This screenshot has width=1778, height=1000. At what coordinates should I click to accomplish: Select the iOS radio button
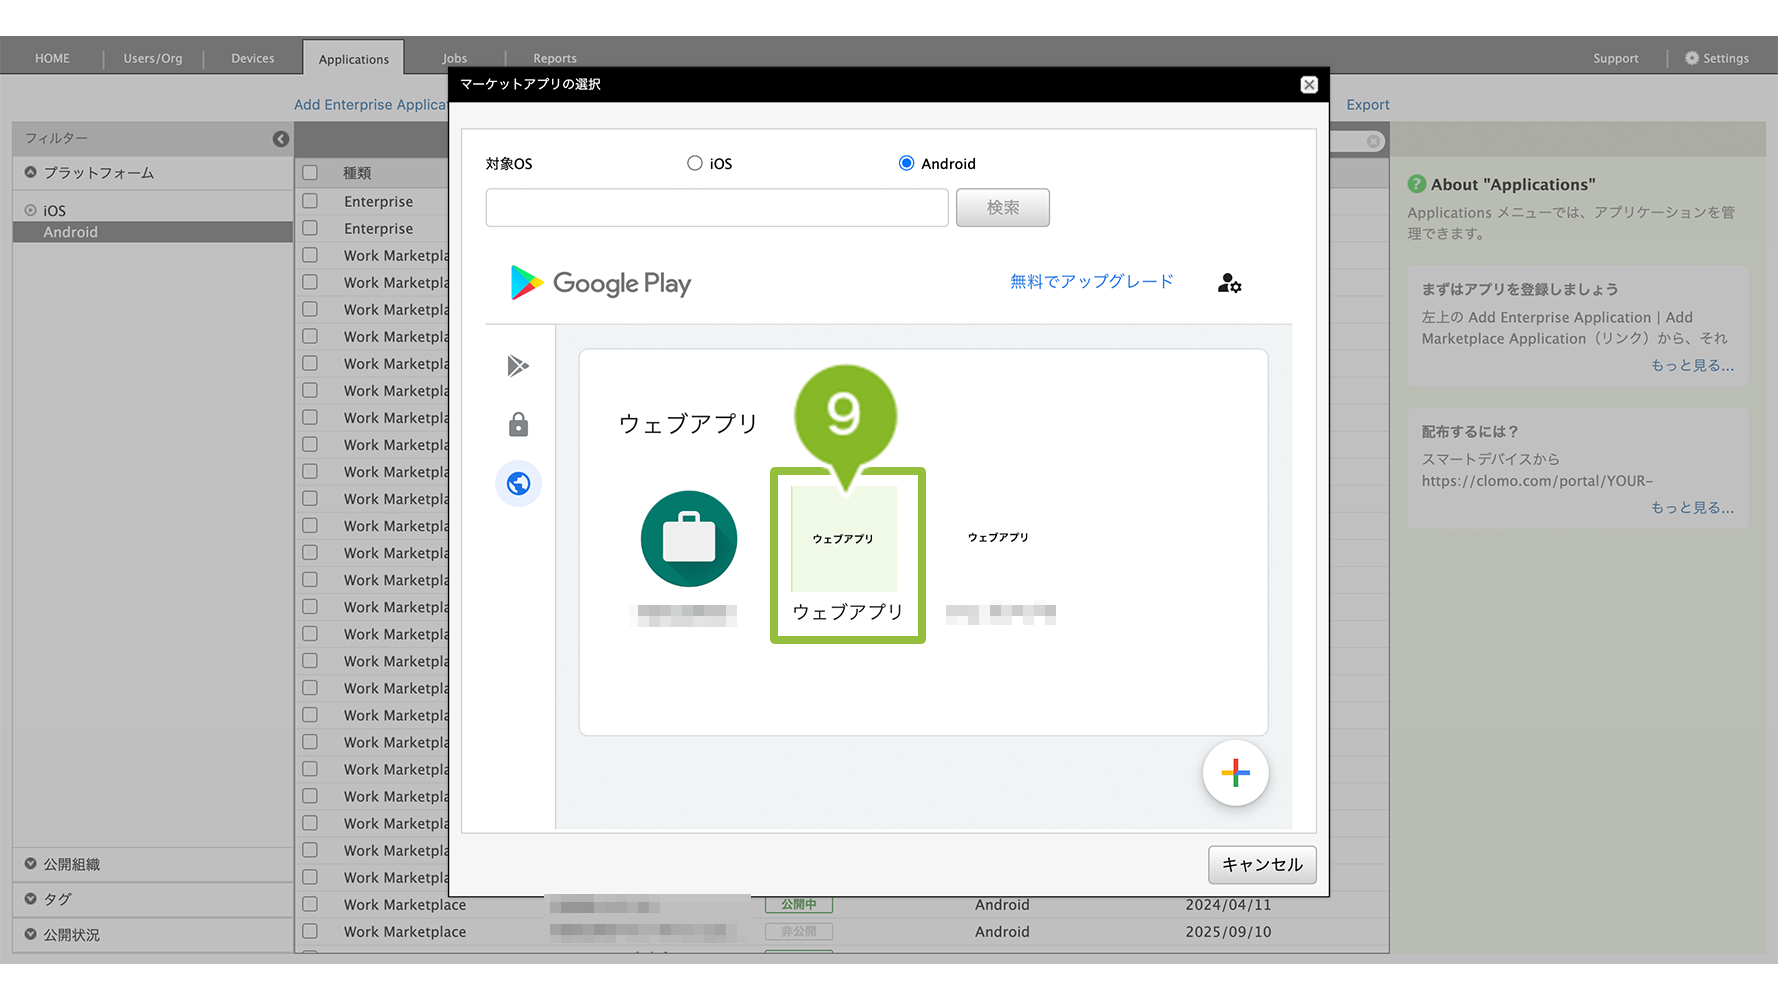tap(695, 163)
